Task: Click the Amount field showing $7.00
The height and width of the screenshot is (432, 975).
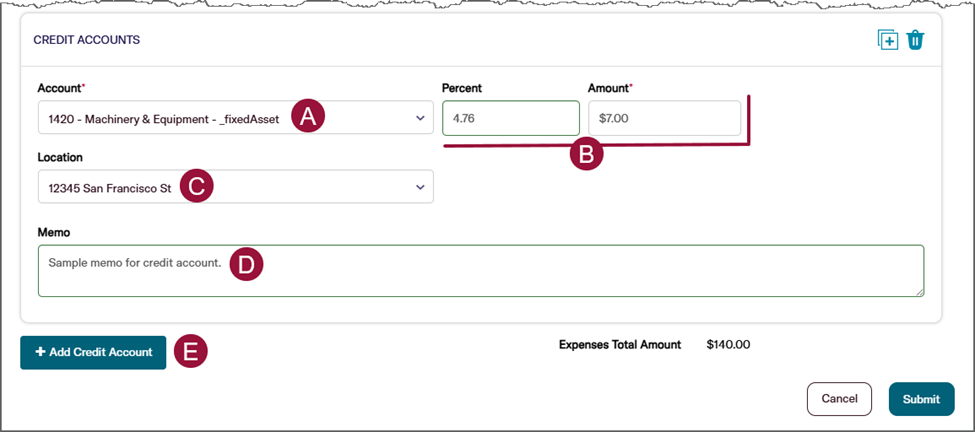Action: [664, 118]
